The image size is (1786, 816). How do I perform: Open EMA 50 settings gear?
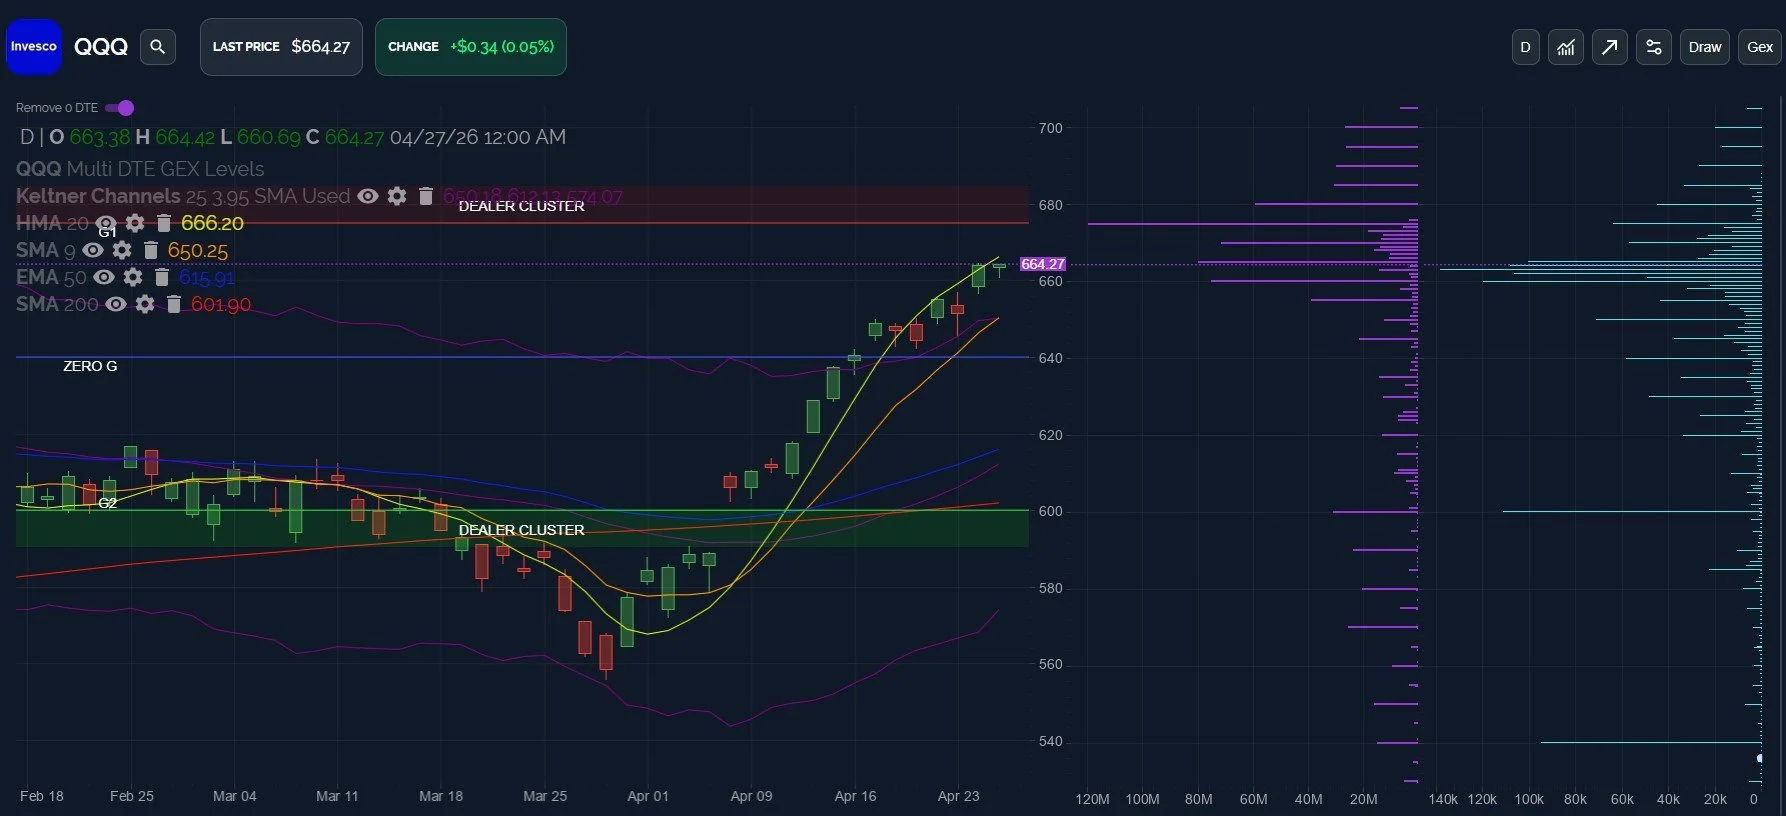point(133,277)
